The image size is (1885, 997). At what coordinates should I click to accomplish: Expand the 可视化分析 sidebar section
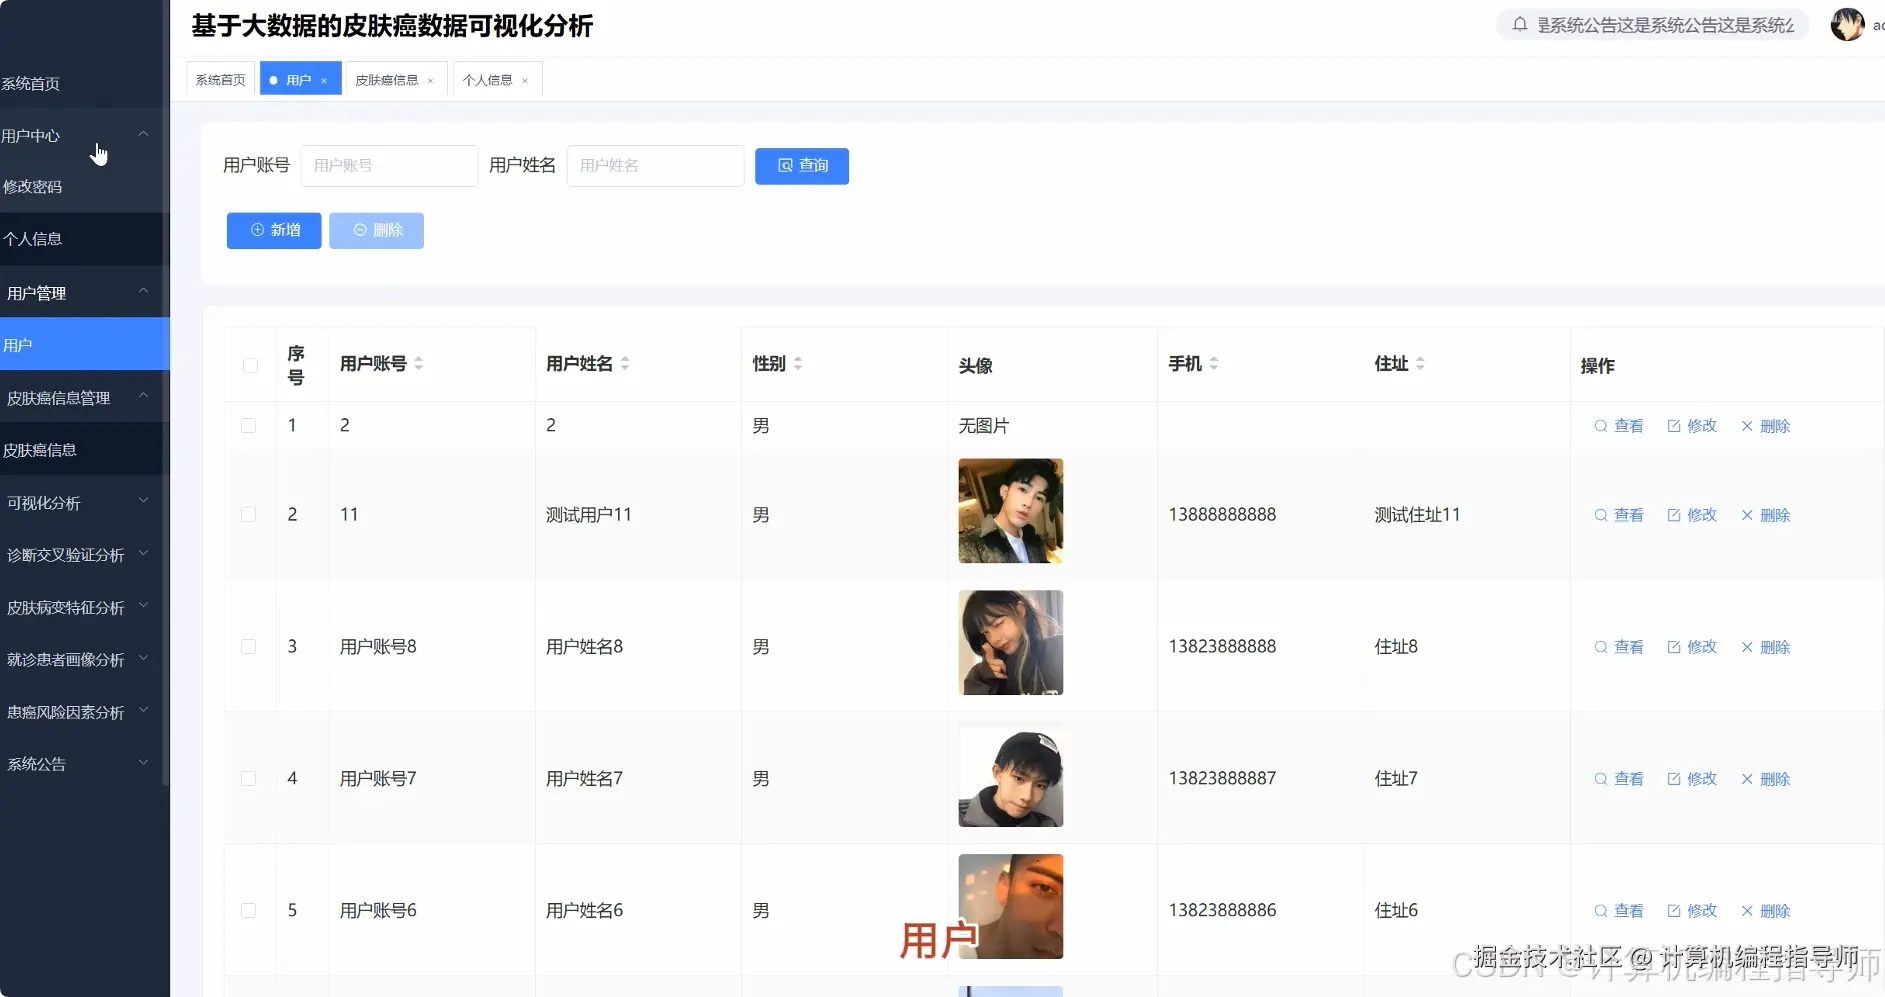143,501
